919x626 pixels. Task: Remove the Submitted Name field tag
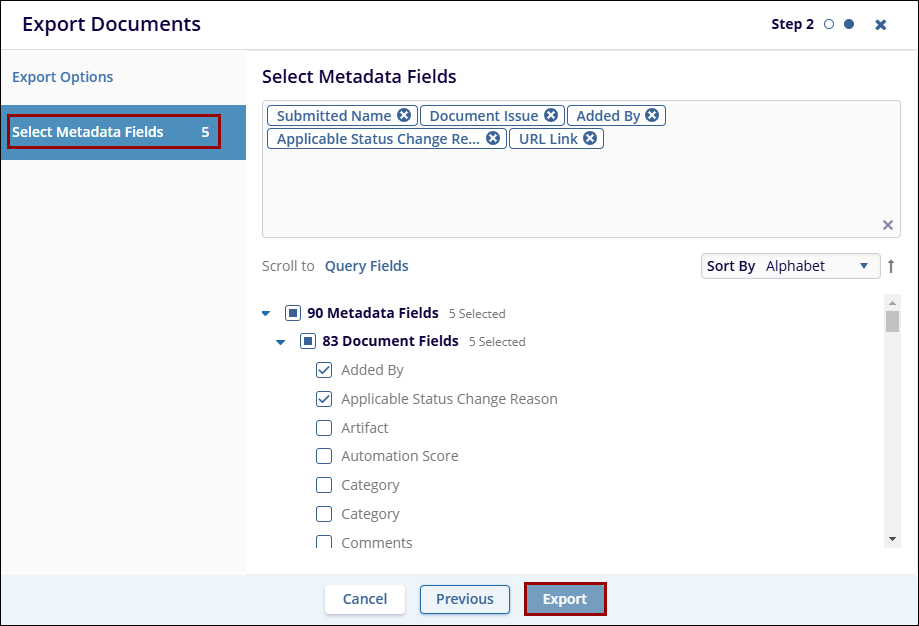click(x=403, y=116)
